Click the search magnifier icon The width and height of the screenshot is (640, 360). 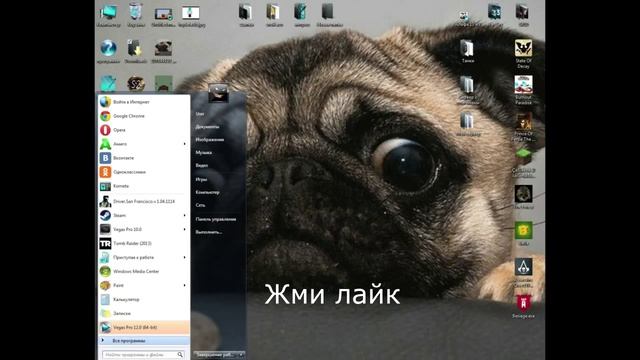point(180,355)
